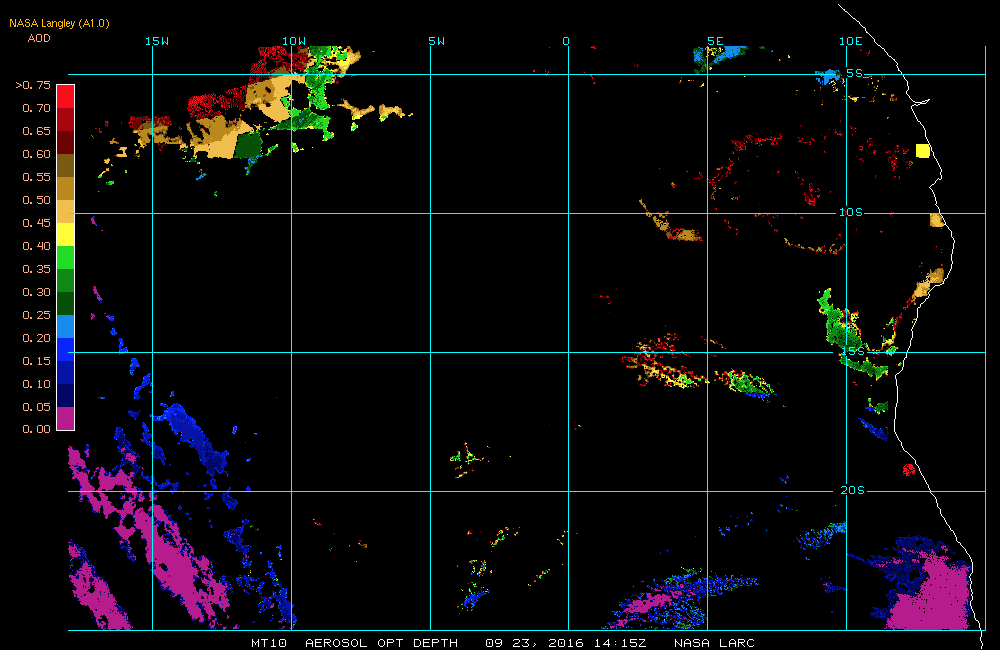Click the 0.30 legend value label
The width and height of the screenshot is (1000, 650).
[x=36, y=292]
